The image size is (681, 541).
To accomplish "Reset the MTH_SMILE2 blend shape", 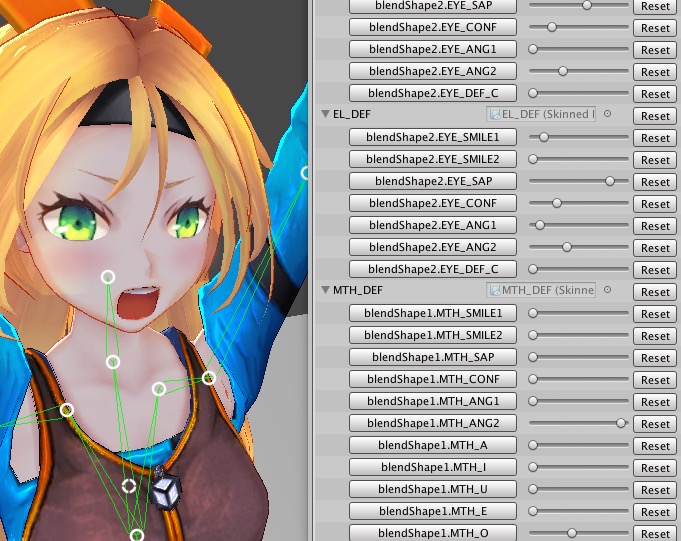I will point(655,336).
